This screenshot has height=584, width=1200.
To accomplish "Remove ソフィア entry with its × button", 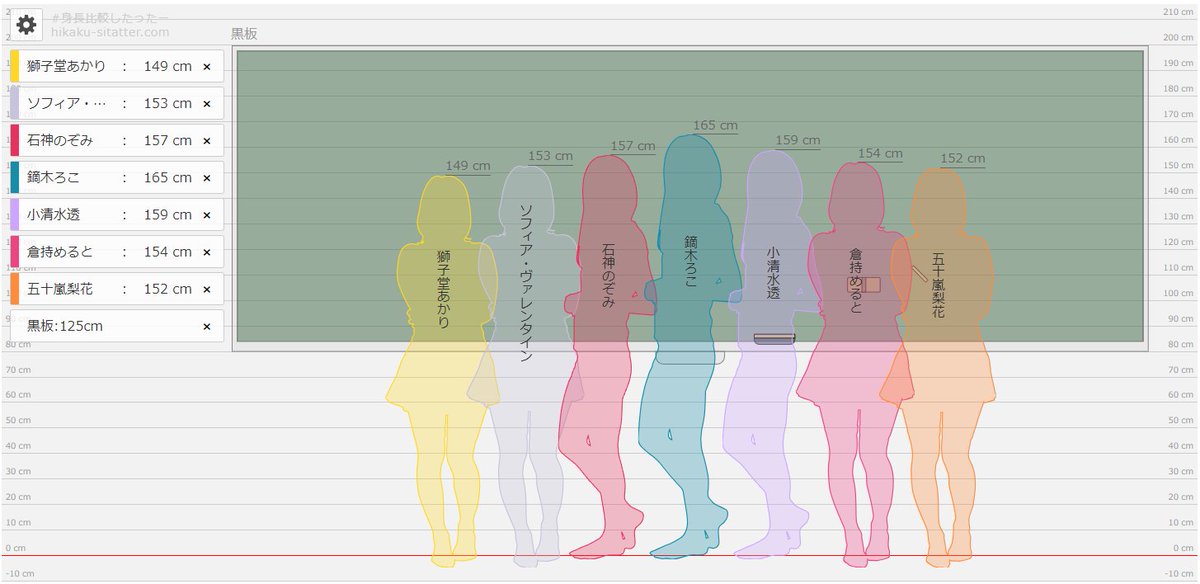I will 207,104.
